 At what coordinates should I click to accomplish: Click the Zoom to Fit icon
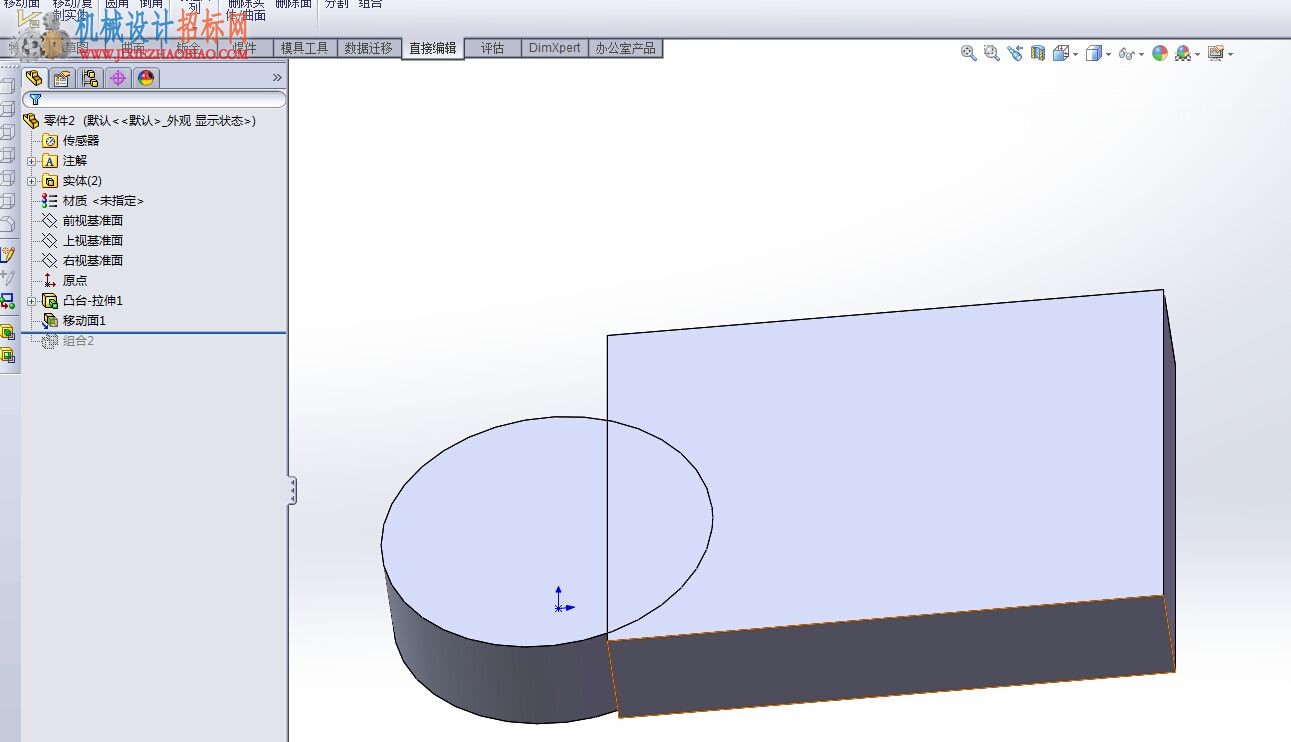[x=968, y=53]
